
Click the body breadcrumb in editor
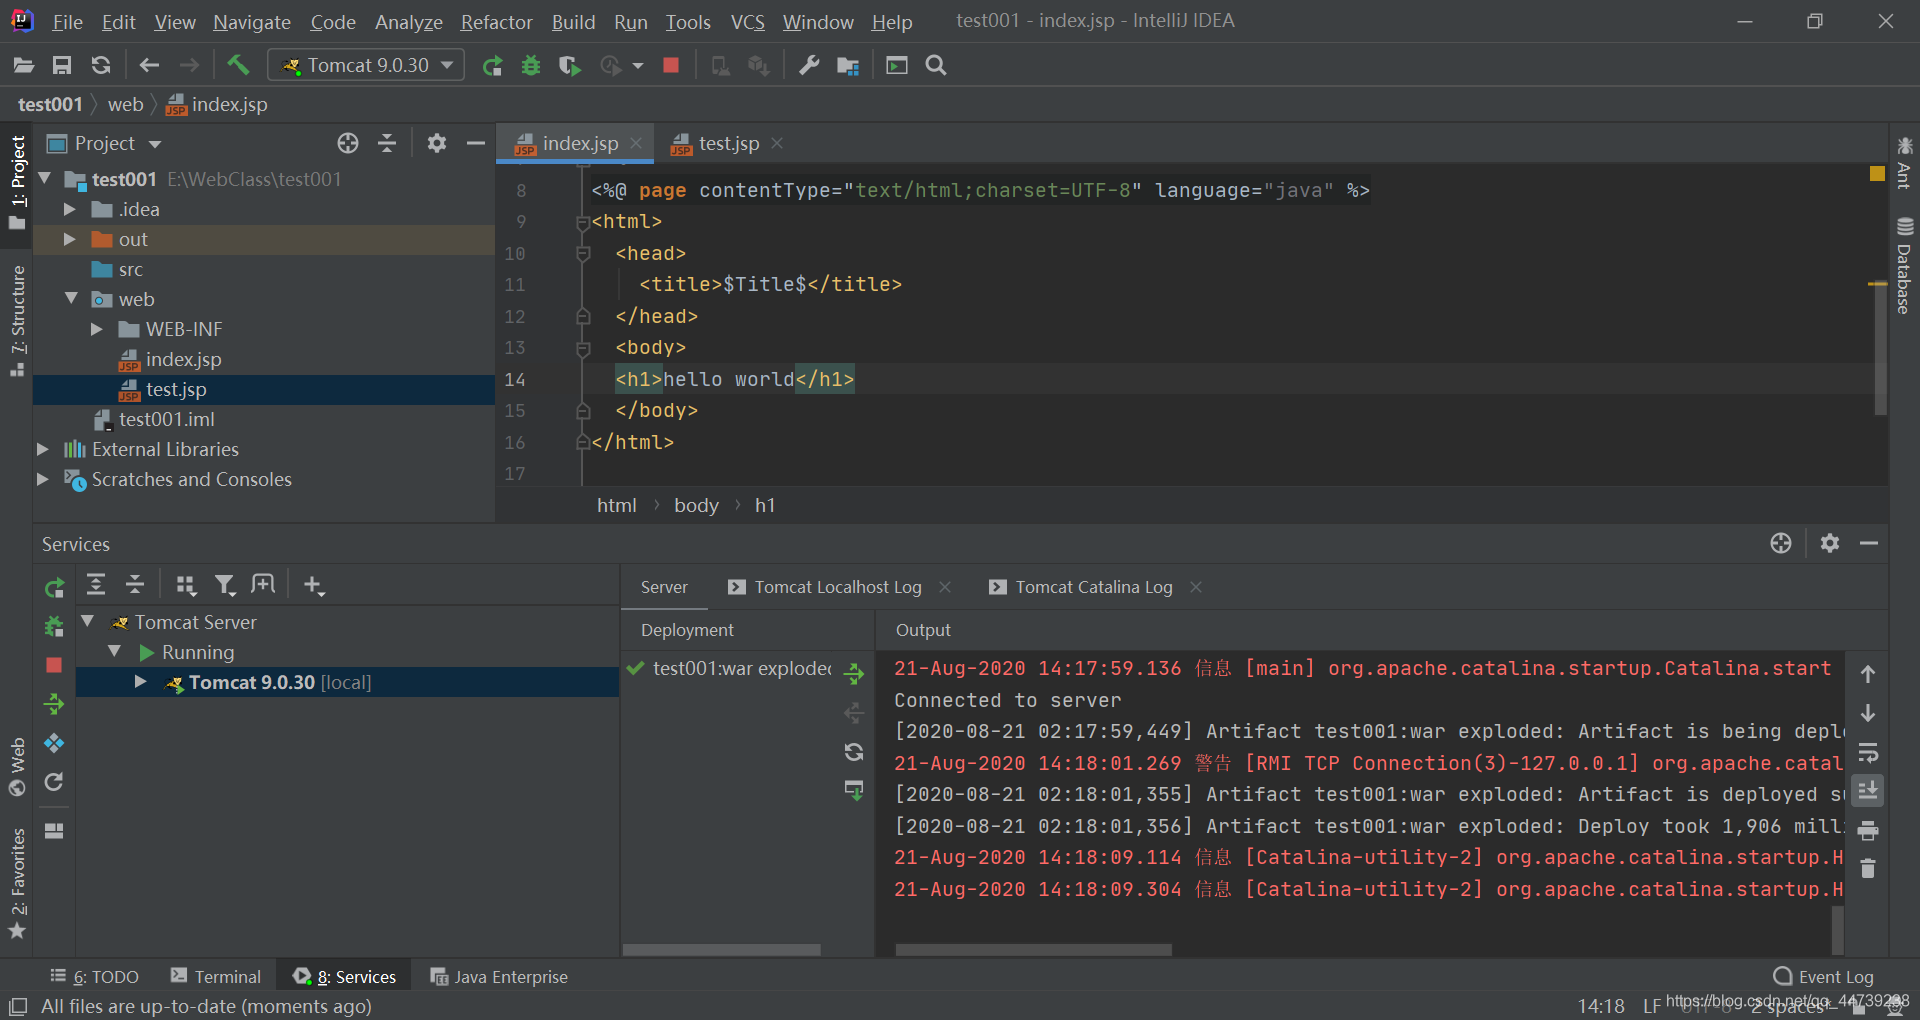click(696, 505)
